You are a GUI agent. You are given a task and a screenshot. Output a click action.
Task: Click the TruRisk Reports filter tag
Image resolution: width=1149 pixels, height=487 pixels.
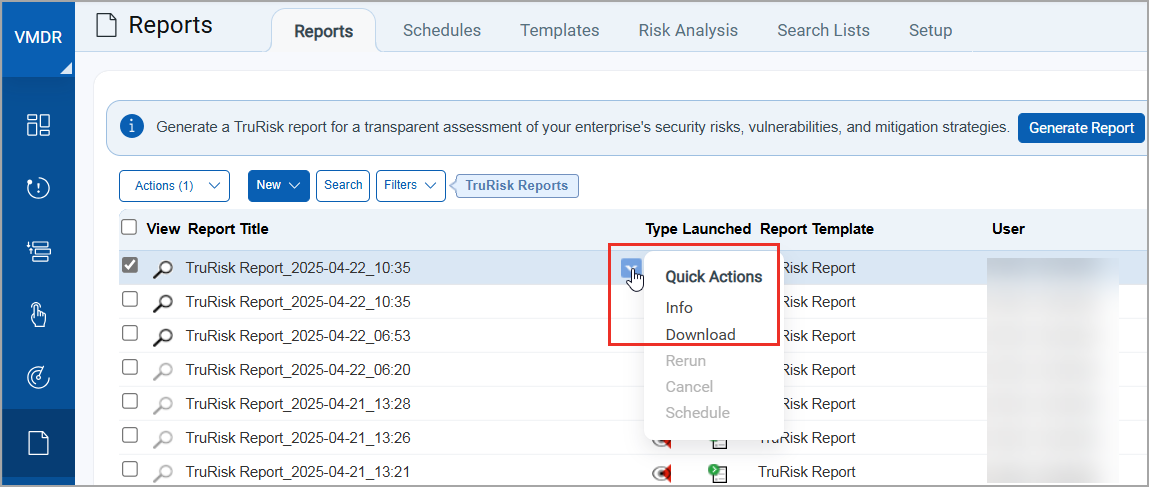point(517,186)
